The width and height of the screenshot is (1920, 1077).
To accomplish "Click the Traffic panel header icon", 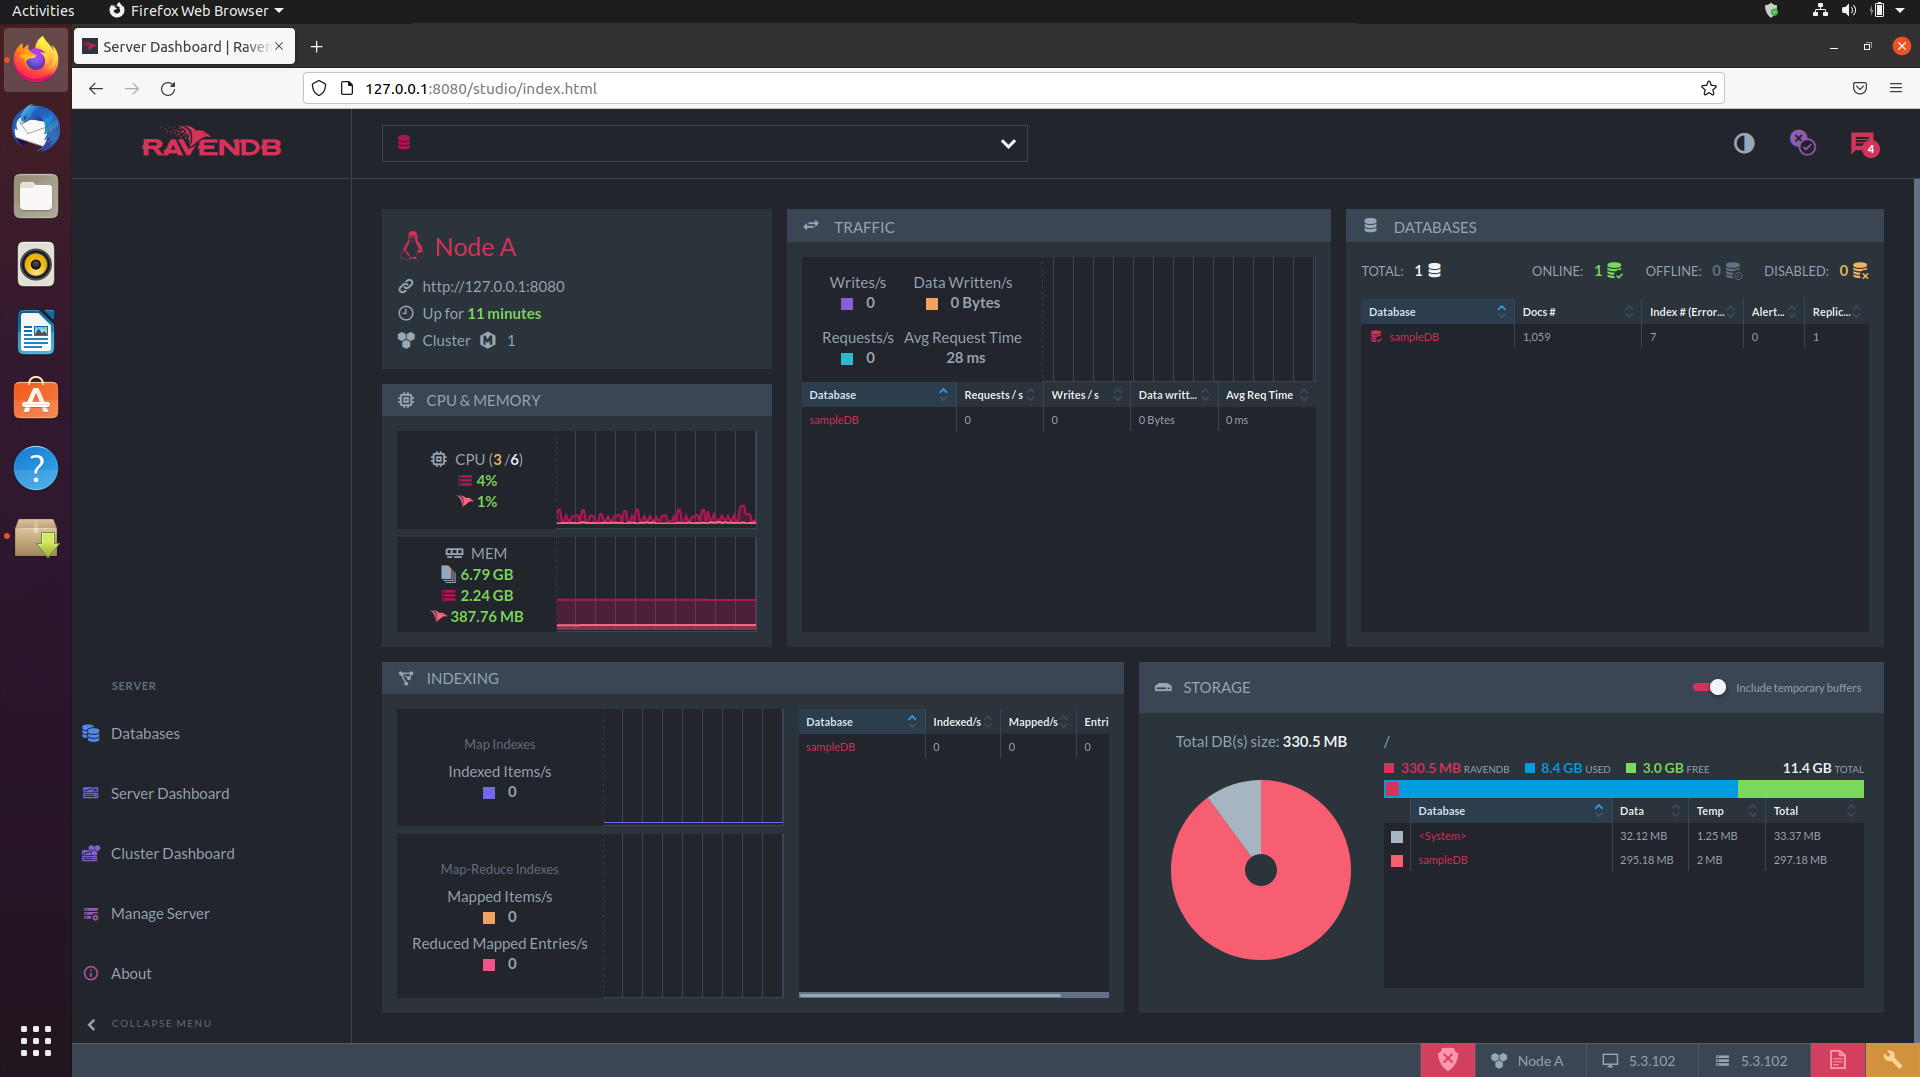I will [x=811, y=226].
